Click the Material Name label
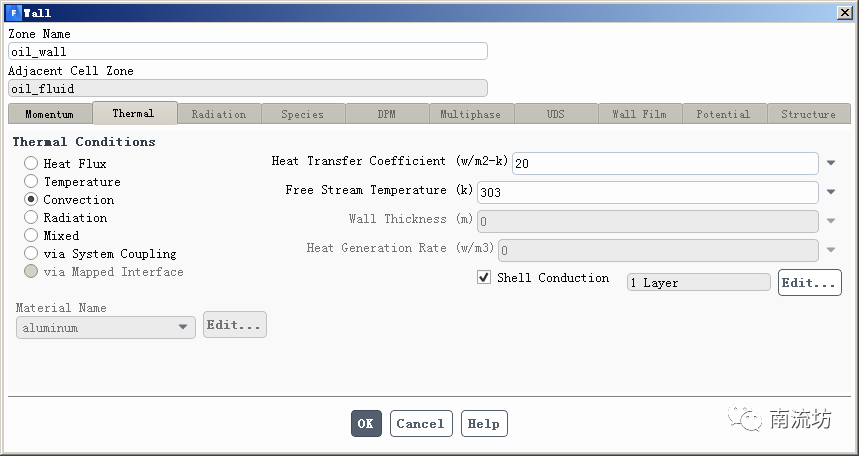 (x=61, y=307)
